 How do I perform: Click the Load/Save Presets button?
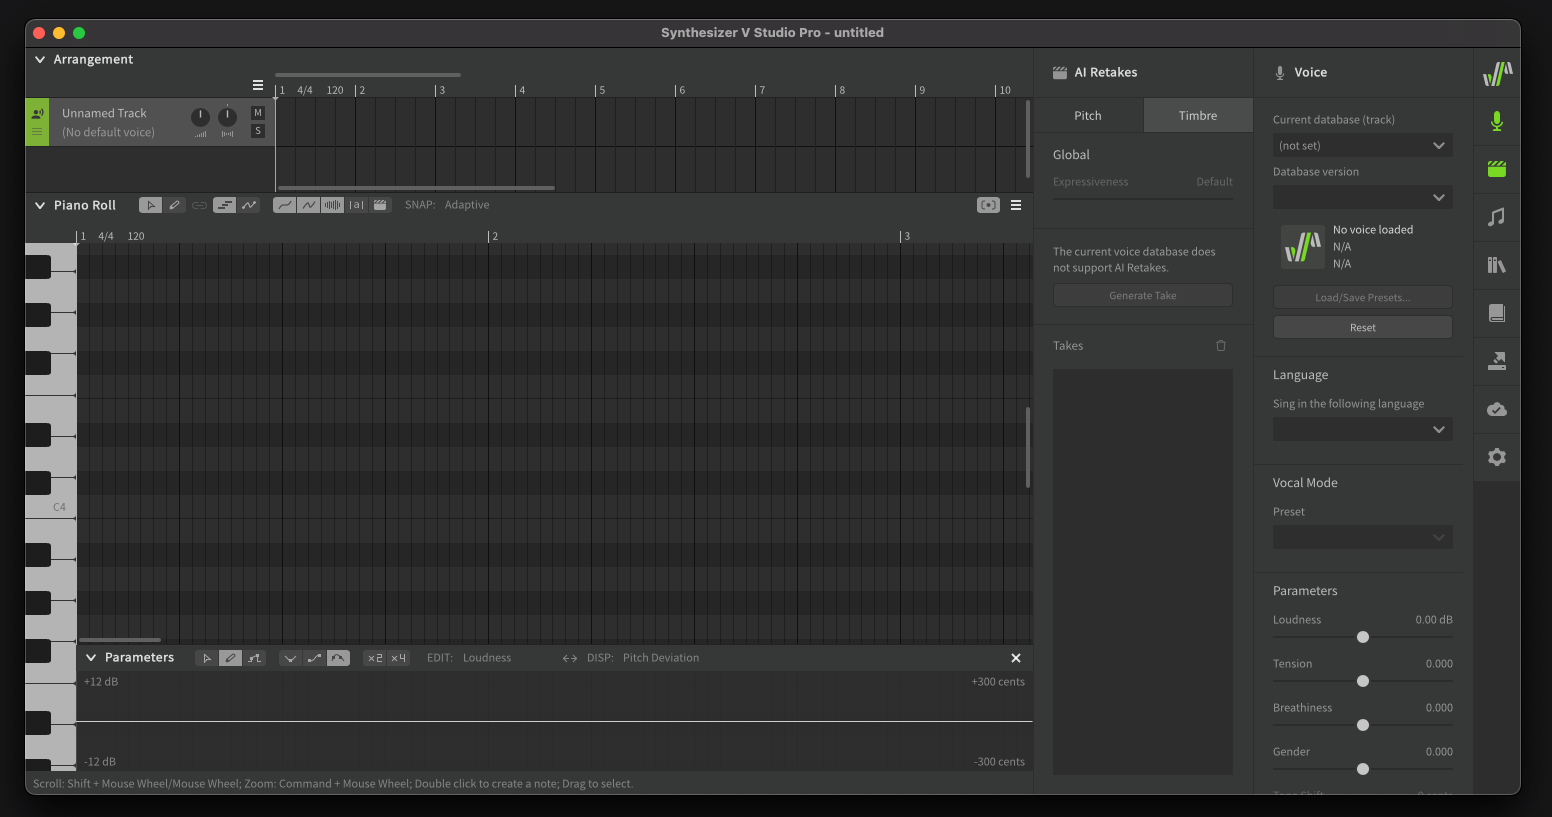click(1363, 297)
